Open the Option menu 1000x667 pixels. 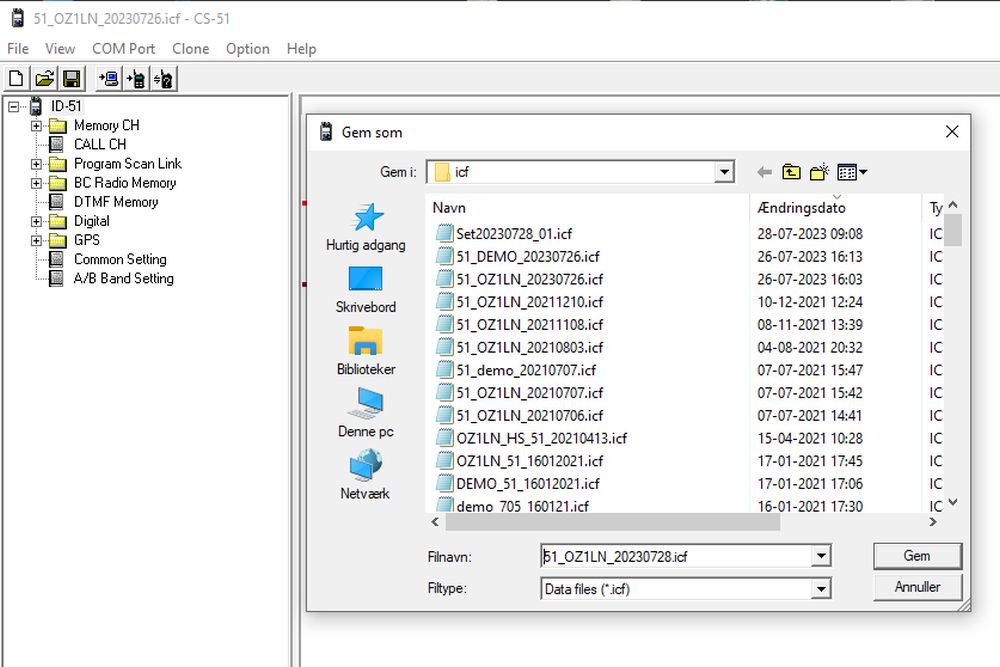tap(247, 49)
